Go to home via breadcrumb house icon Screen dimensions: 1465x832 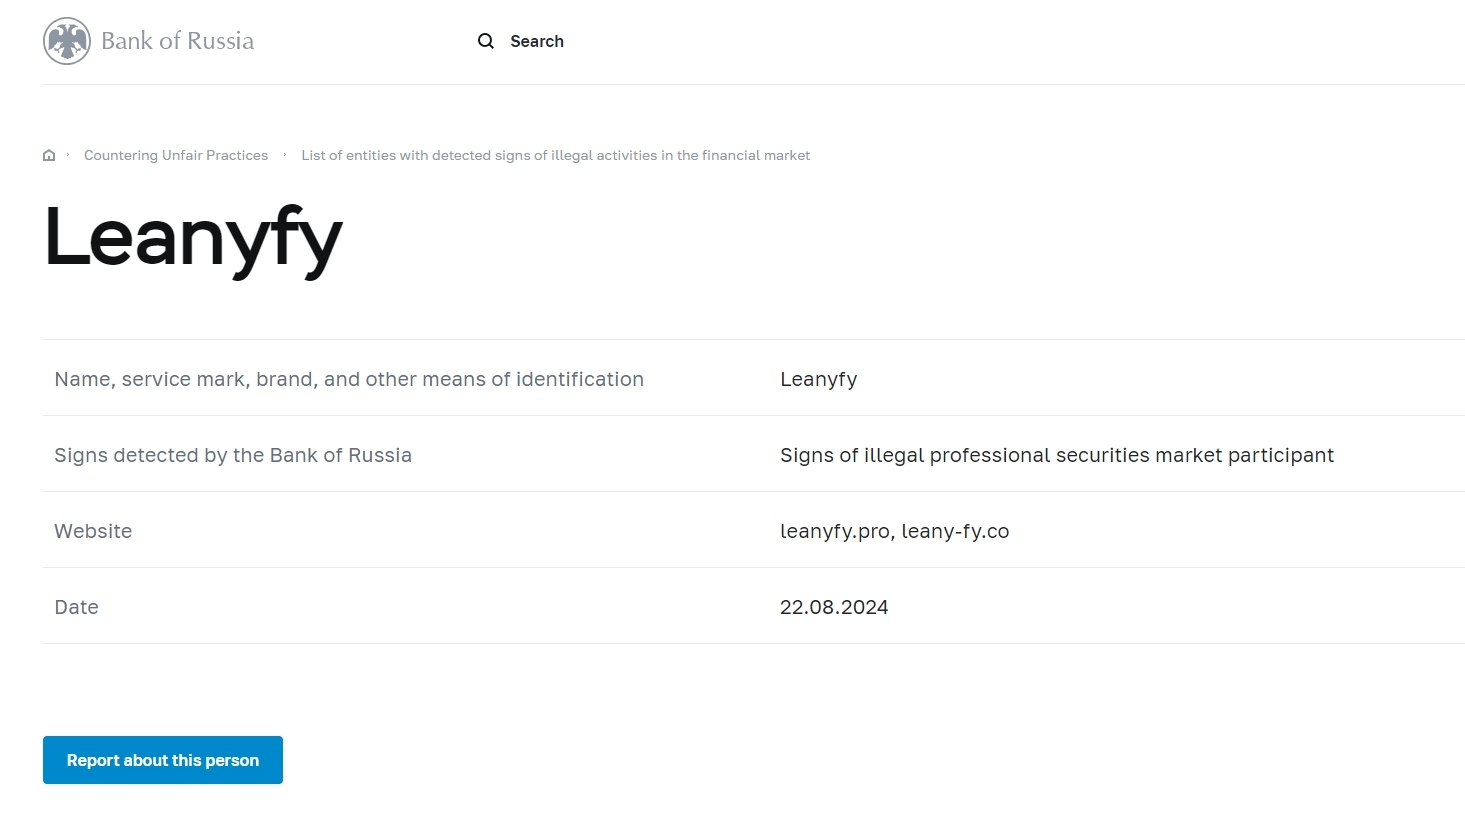tap(49, 155)
